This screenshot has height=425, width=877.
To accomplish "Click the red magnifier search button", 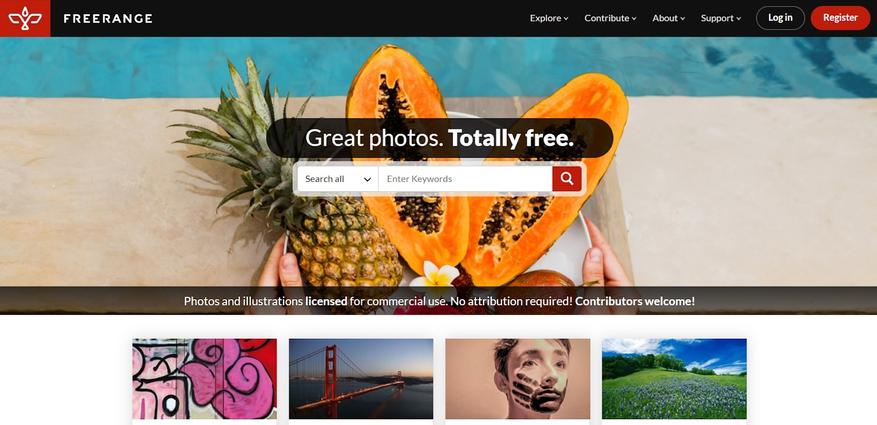I will point(567,179).
